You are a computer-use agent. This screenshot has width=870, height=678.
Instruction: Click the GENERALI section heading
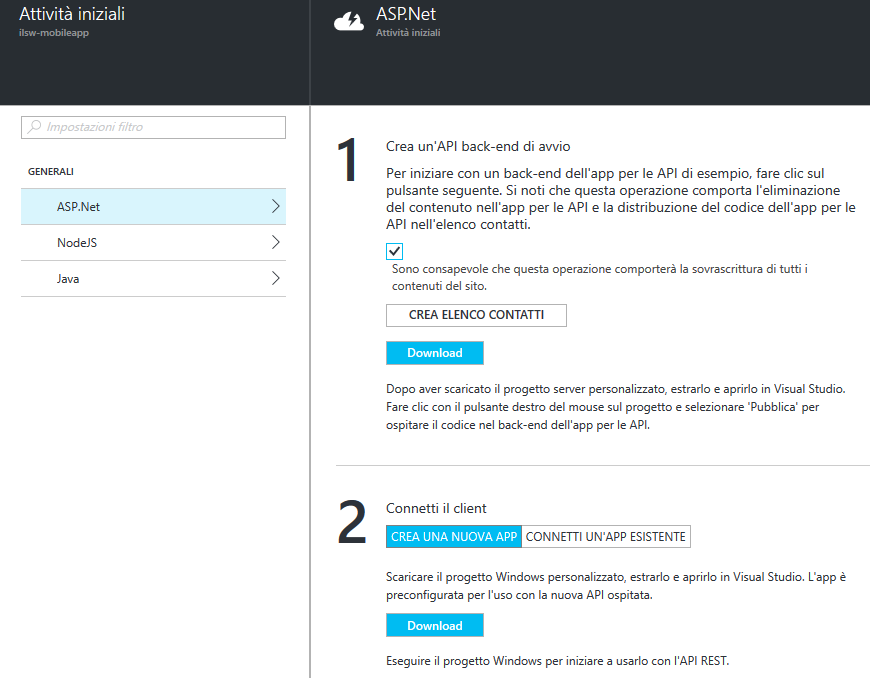click(x=50, y=171)
